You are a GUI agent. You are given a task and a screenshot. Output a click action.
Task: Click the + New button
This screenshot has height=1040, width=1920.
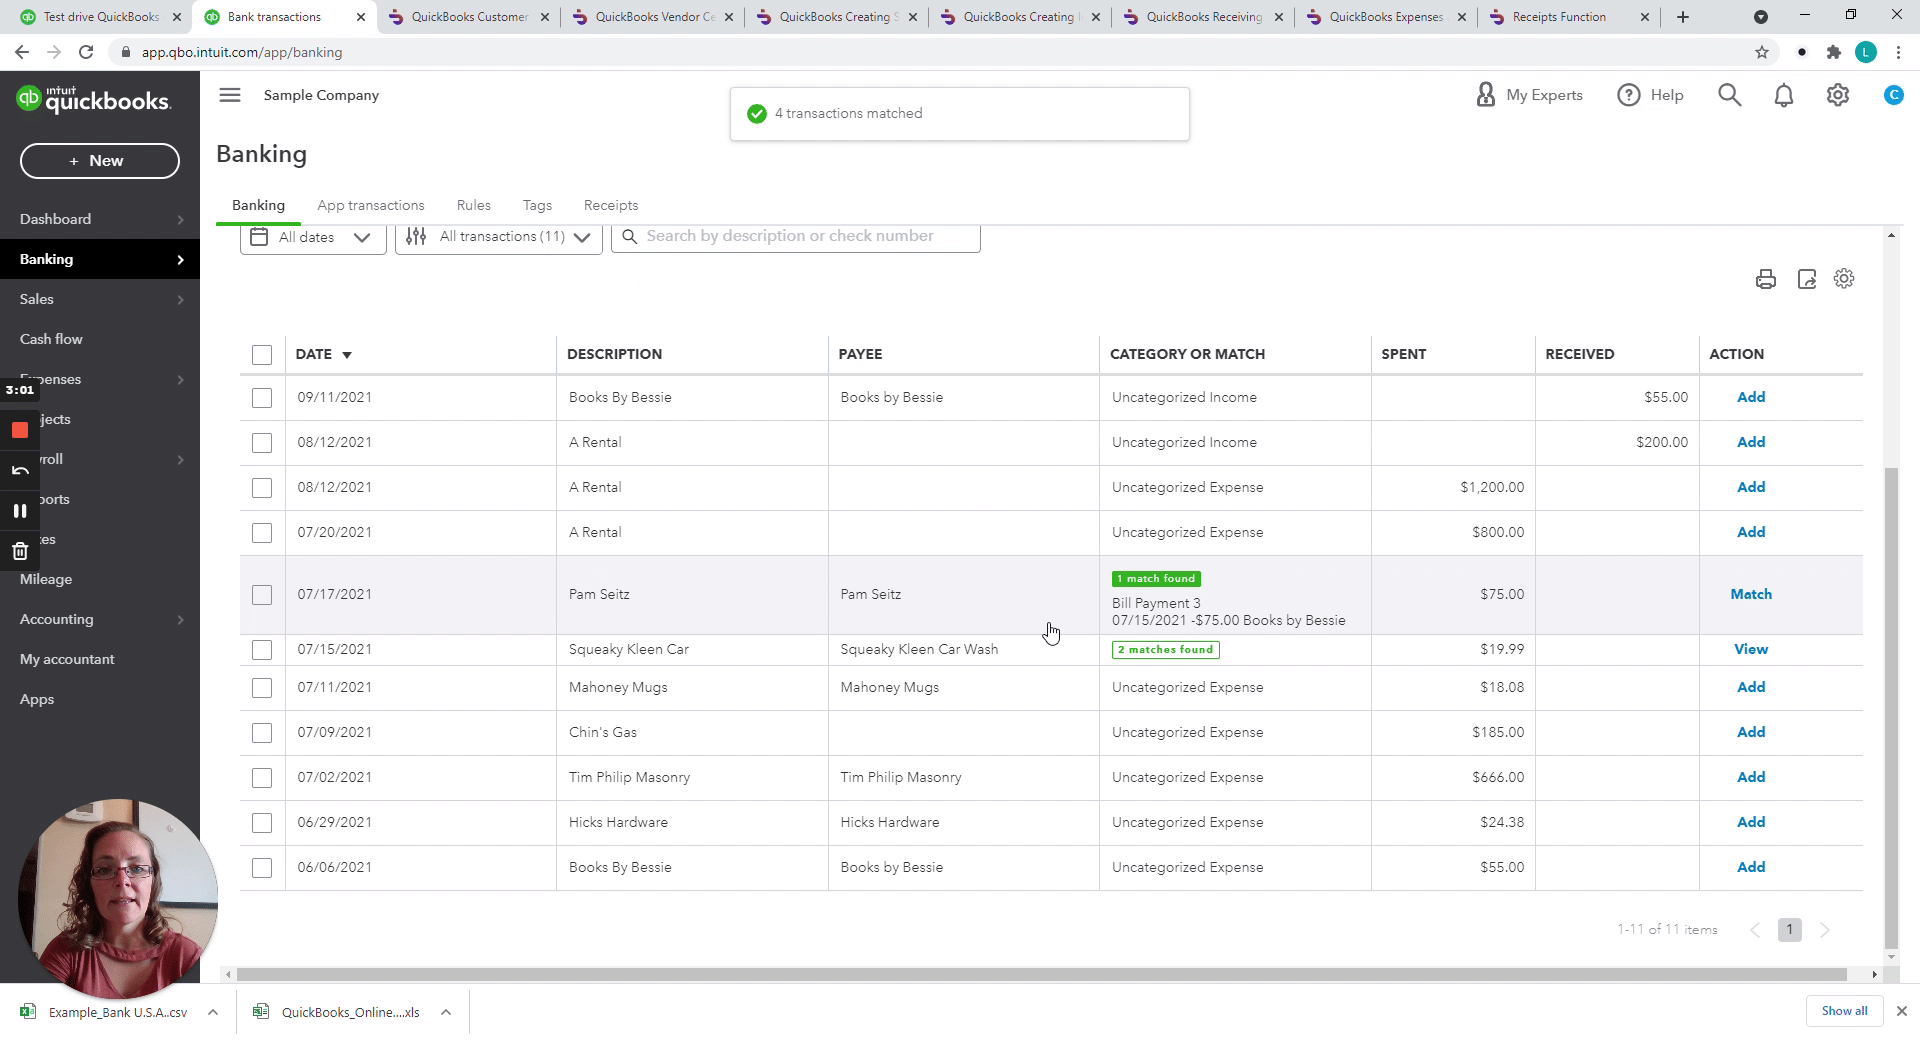100,161
